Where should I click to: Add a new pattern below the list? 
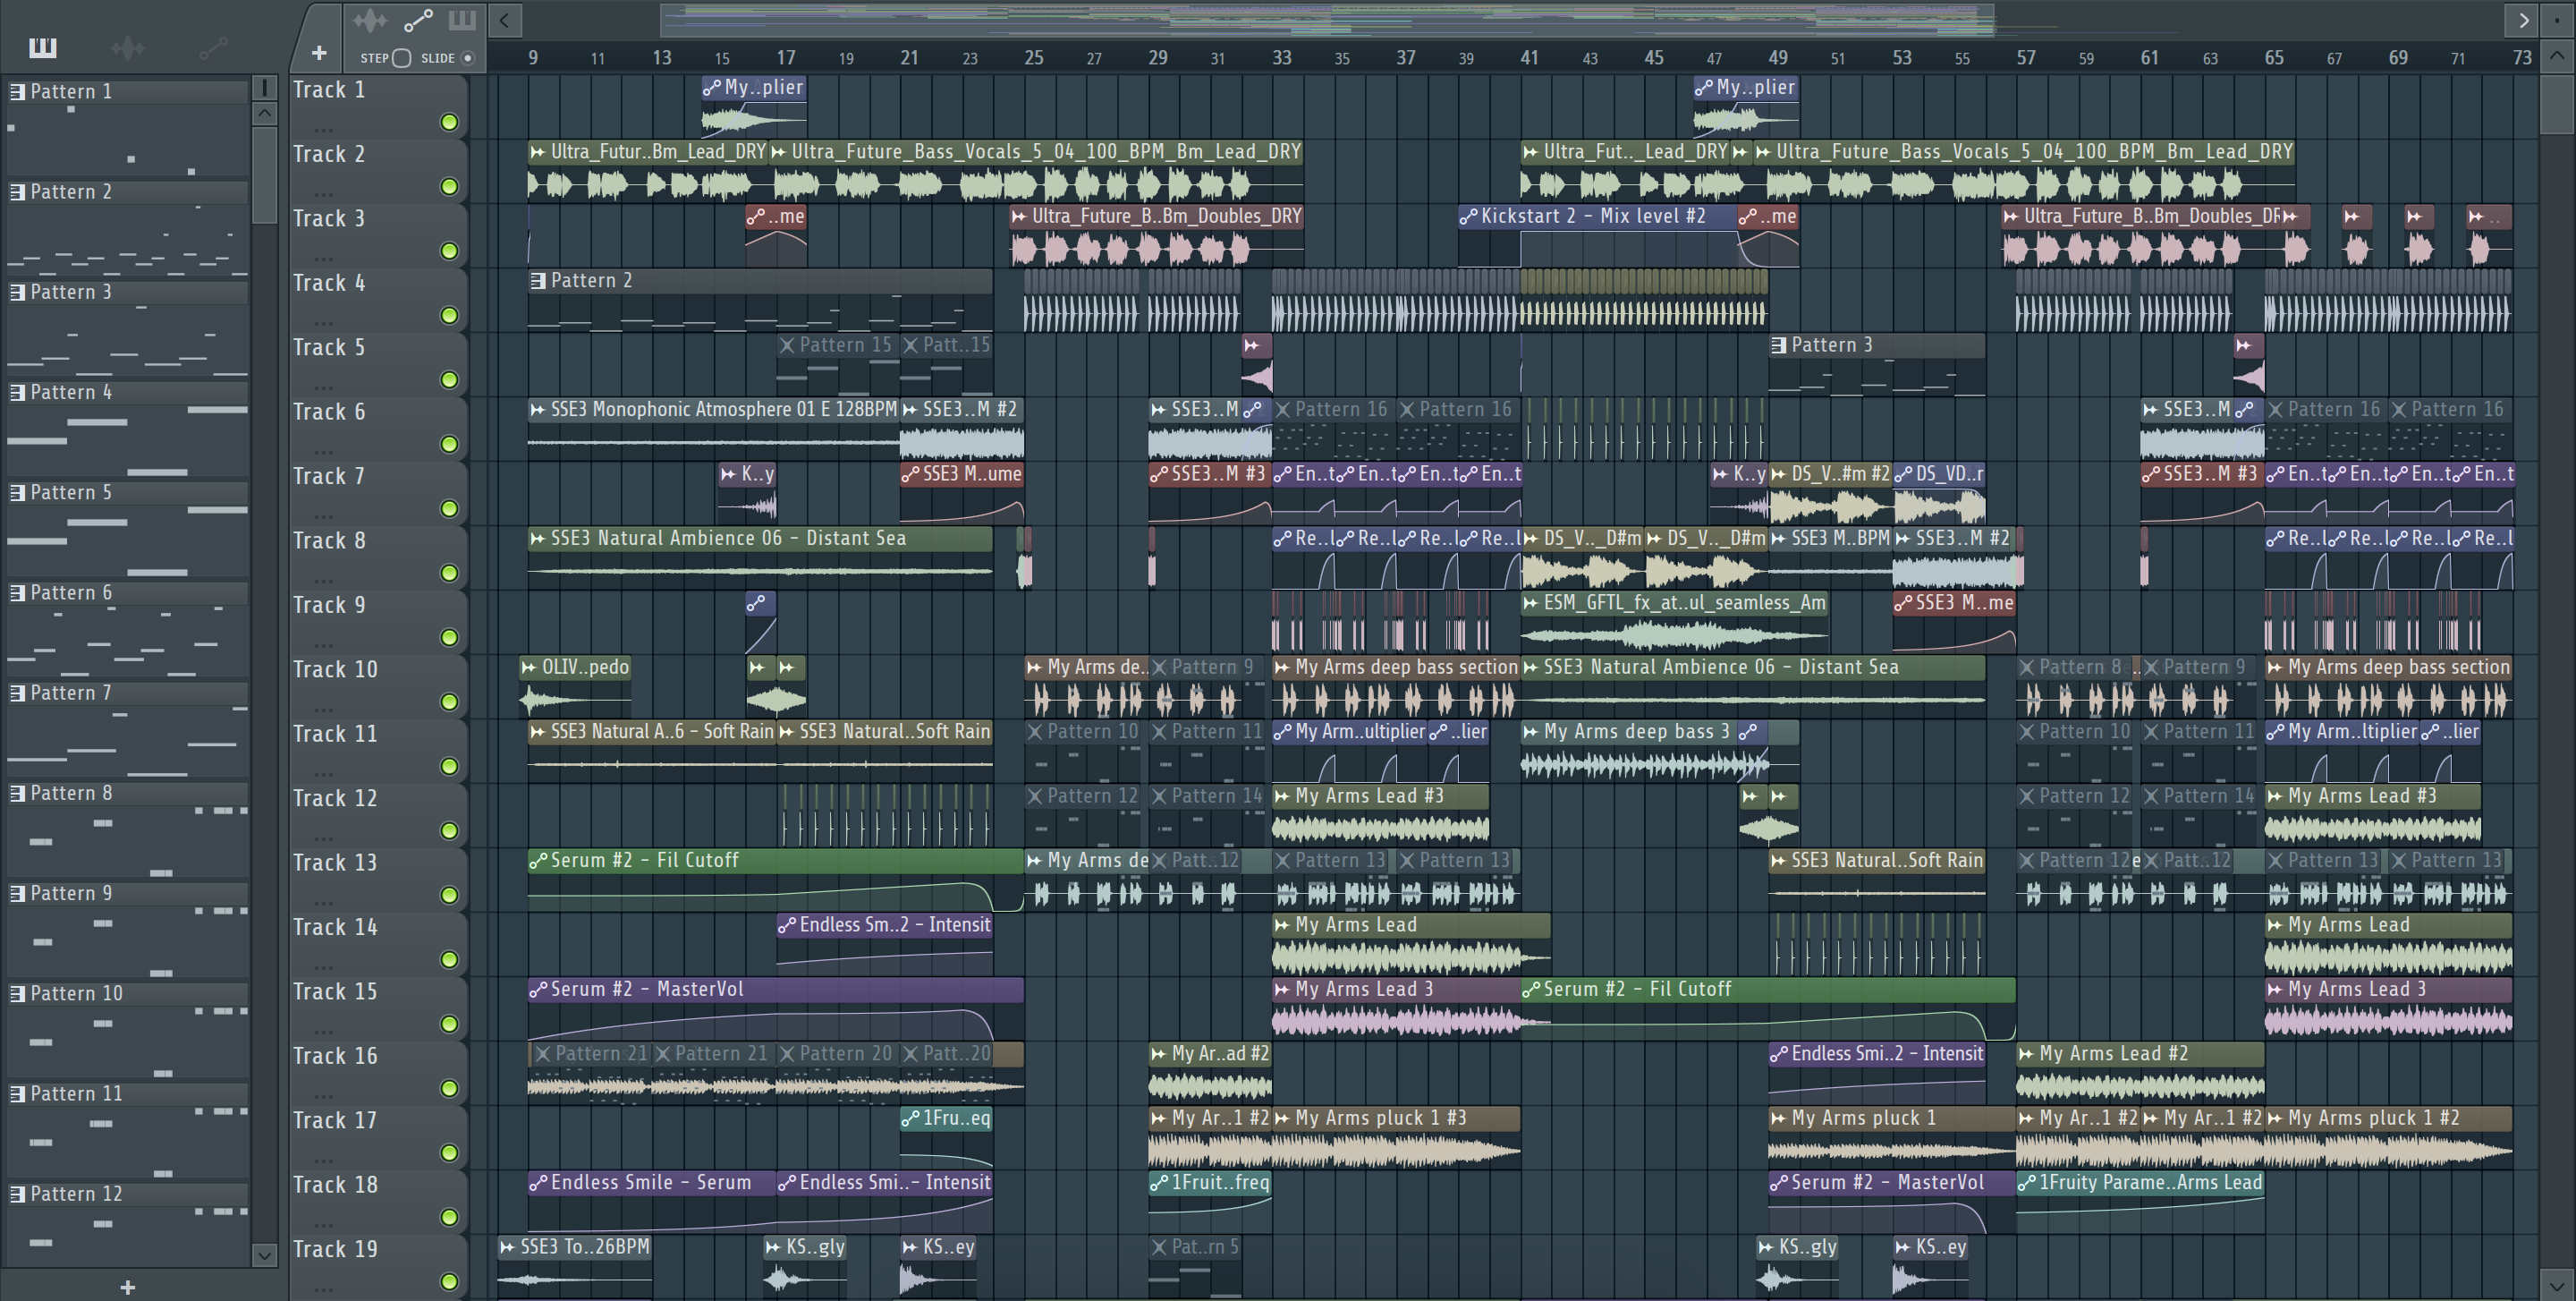127,1287
